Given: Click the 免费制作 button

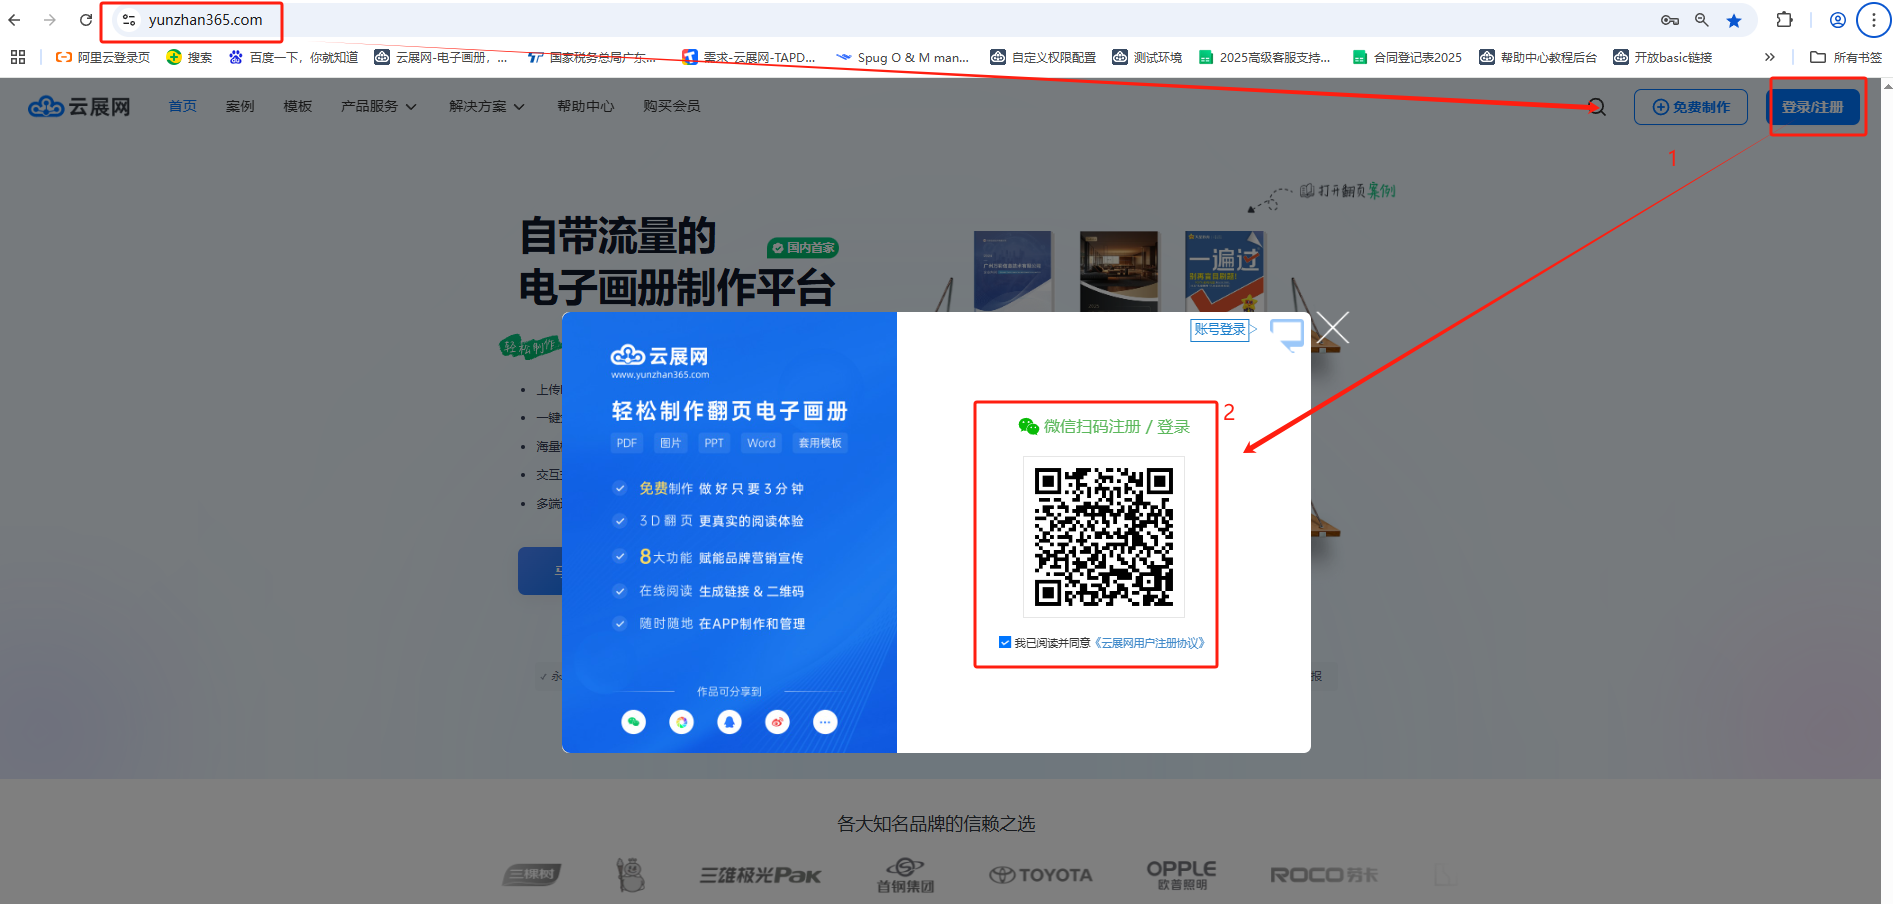Looking at the screenshot, I should [1690, 107].
